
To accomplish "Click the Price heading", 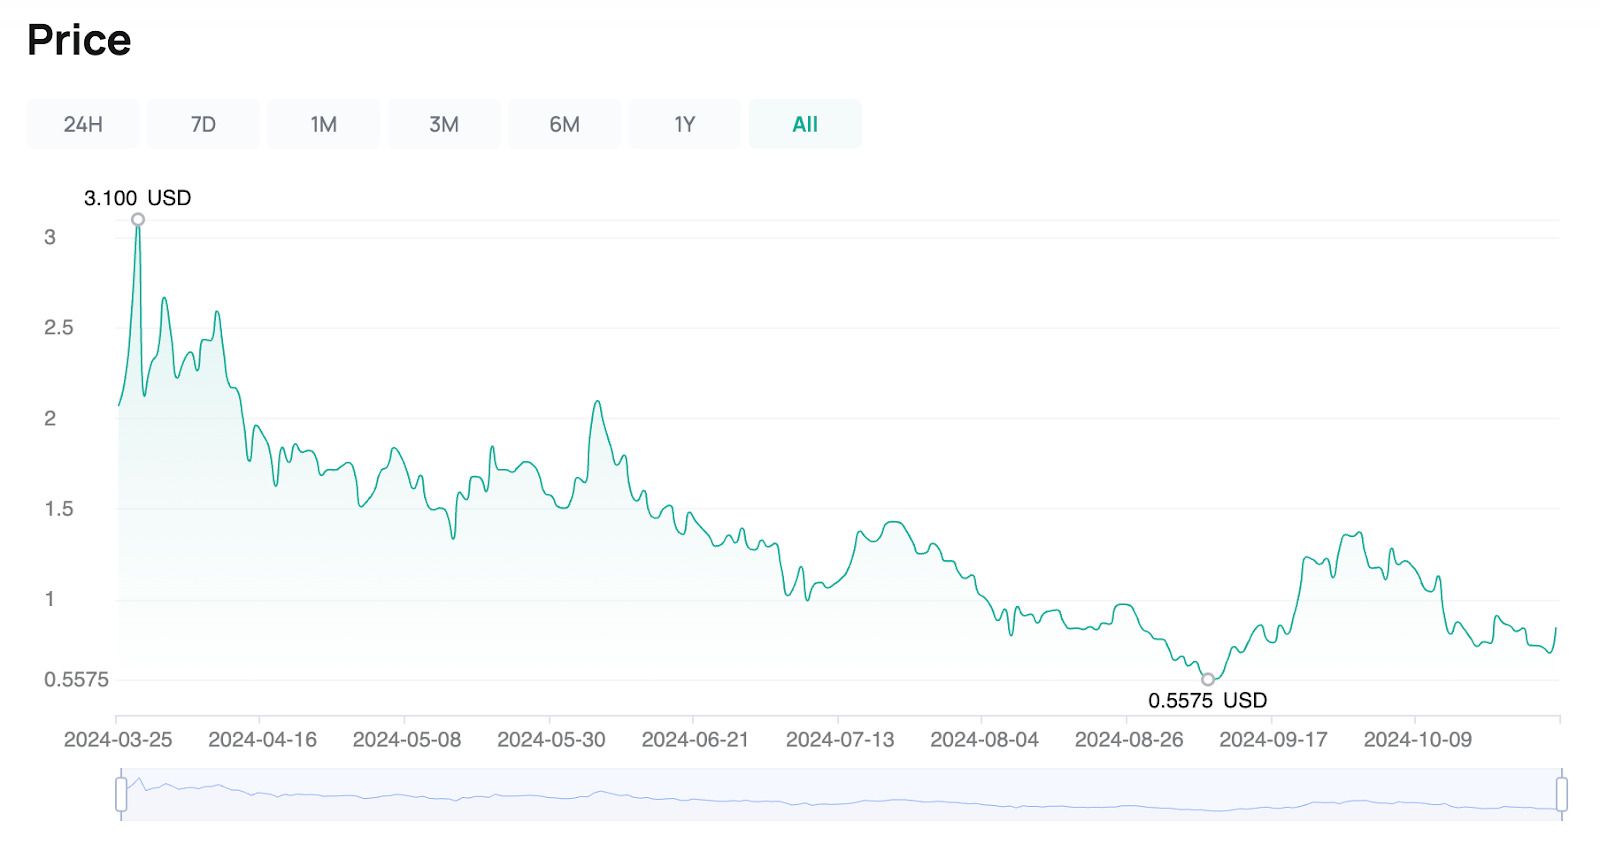I will point(79,40).
